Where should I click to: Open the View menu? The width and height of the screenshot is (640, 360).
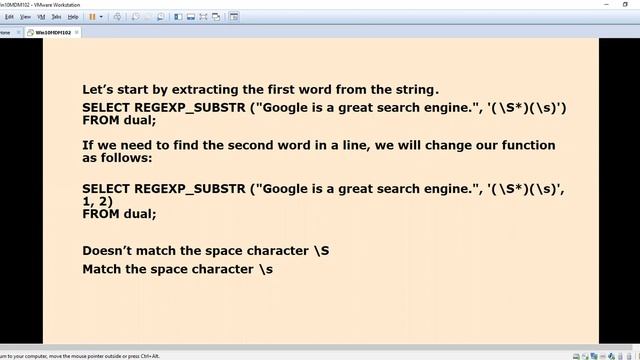[25, 17]
